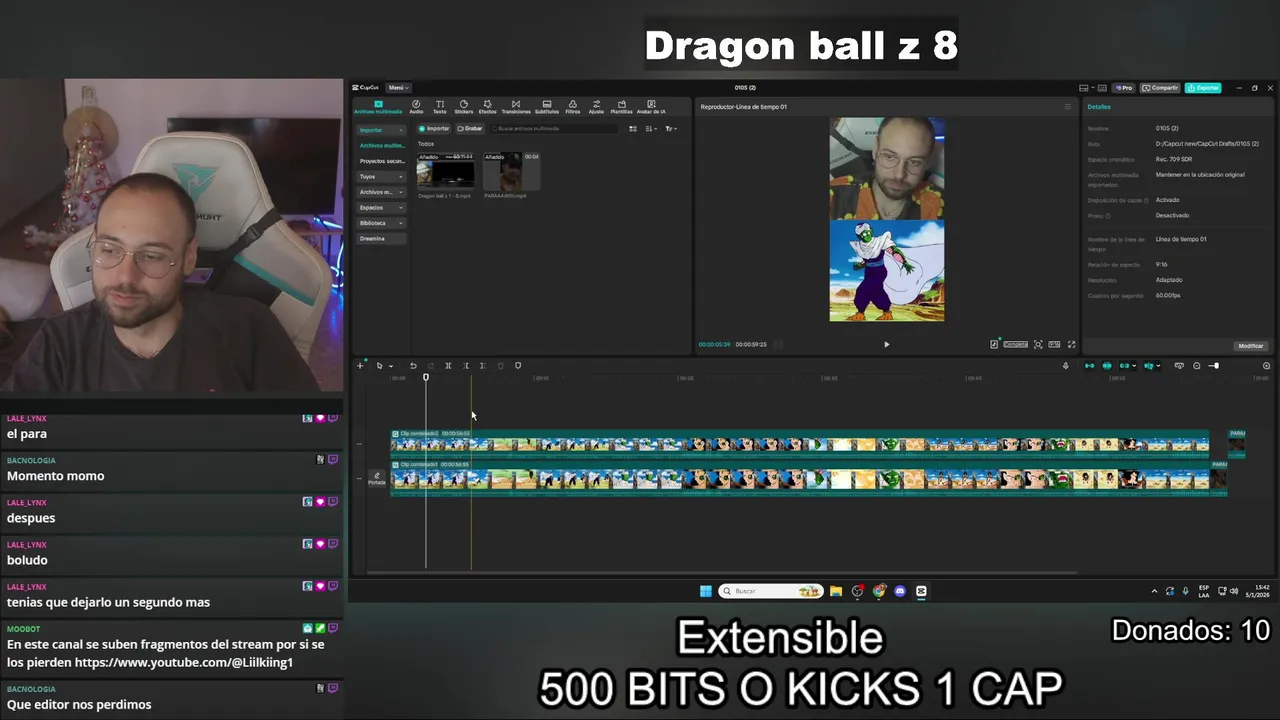Open the player panel options menu icon

point(1067,106)
